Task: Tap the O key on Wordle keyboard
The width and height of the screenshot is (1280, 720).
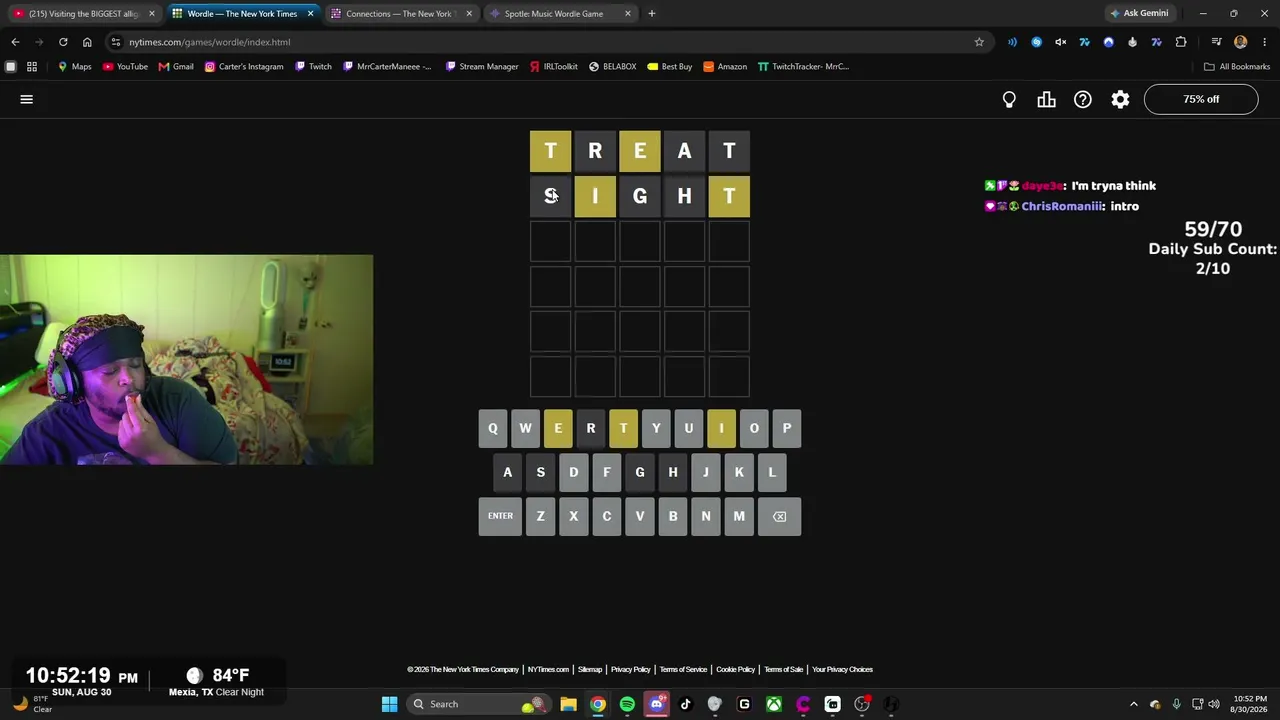Action: [754, 428]
